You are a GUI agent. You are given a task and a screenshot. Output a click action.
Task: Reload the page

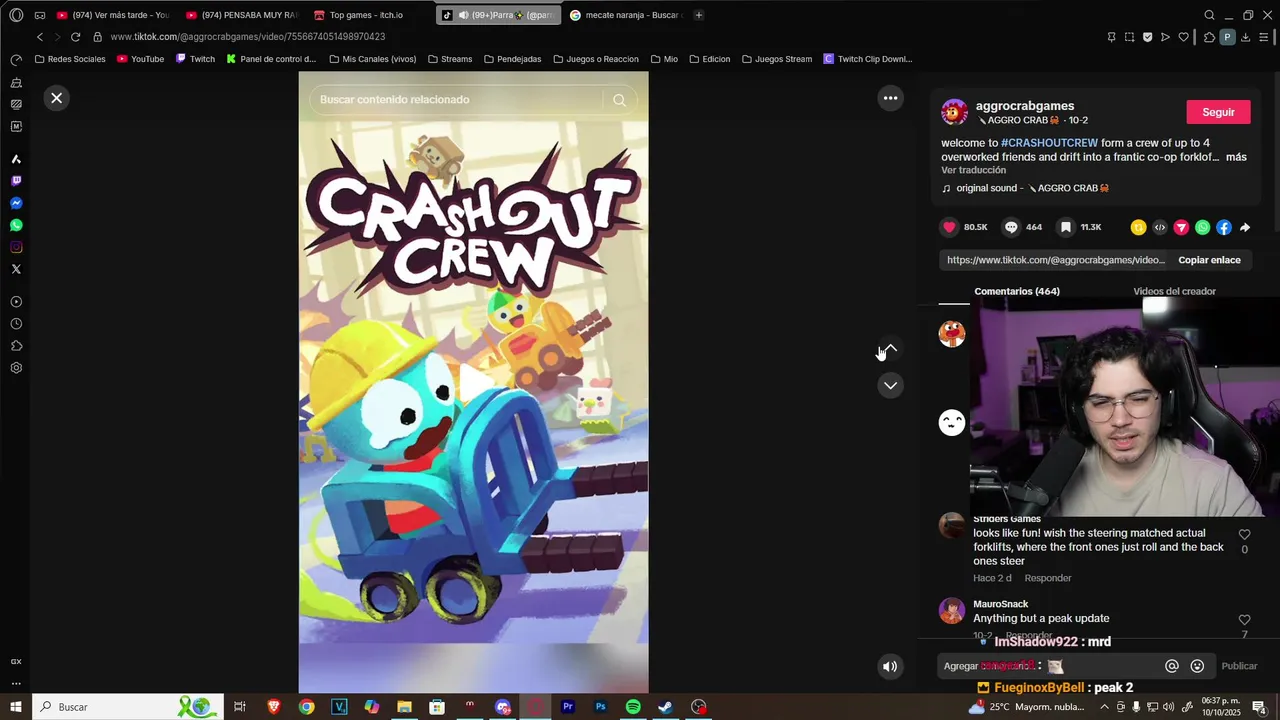click(x=75, y=37)
